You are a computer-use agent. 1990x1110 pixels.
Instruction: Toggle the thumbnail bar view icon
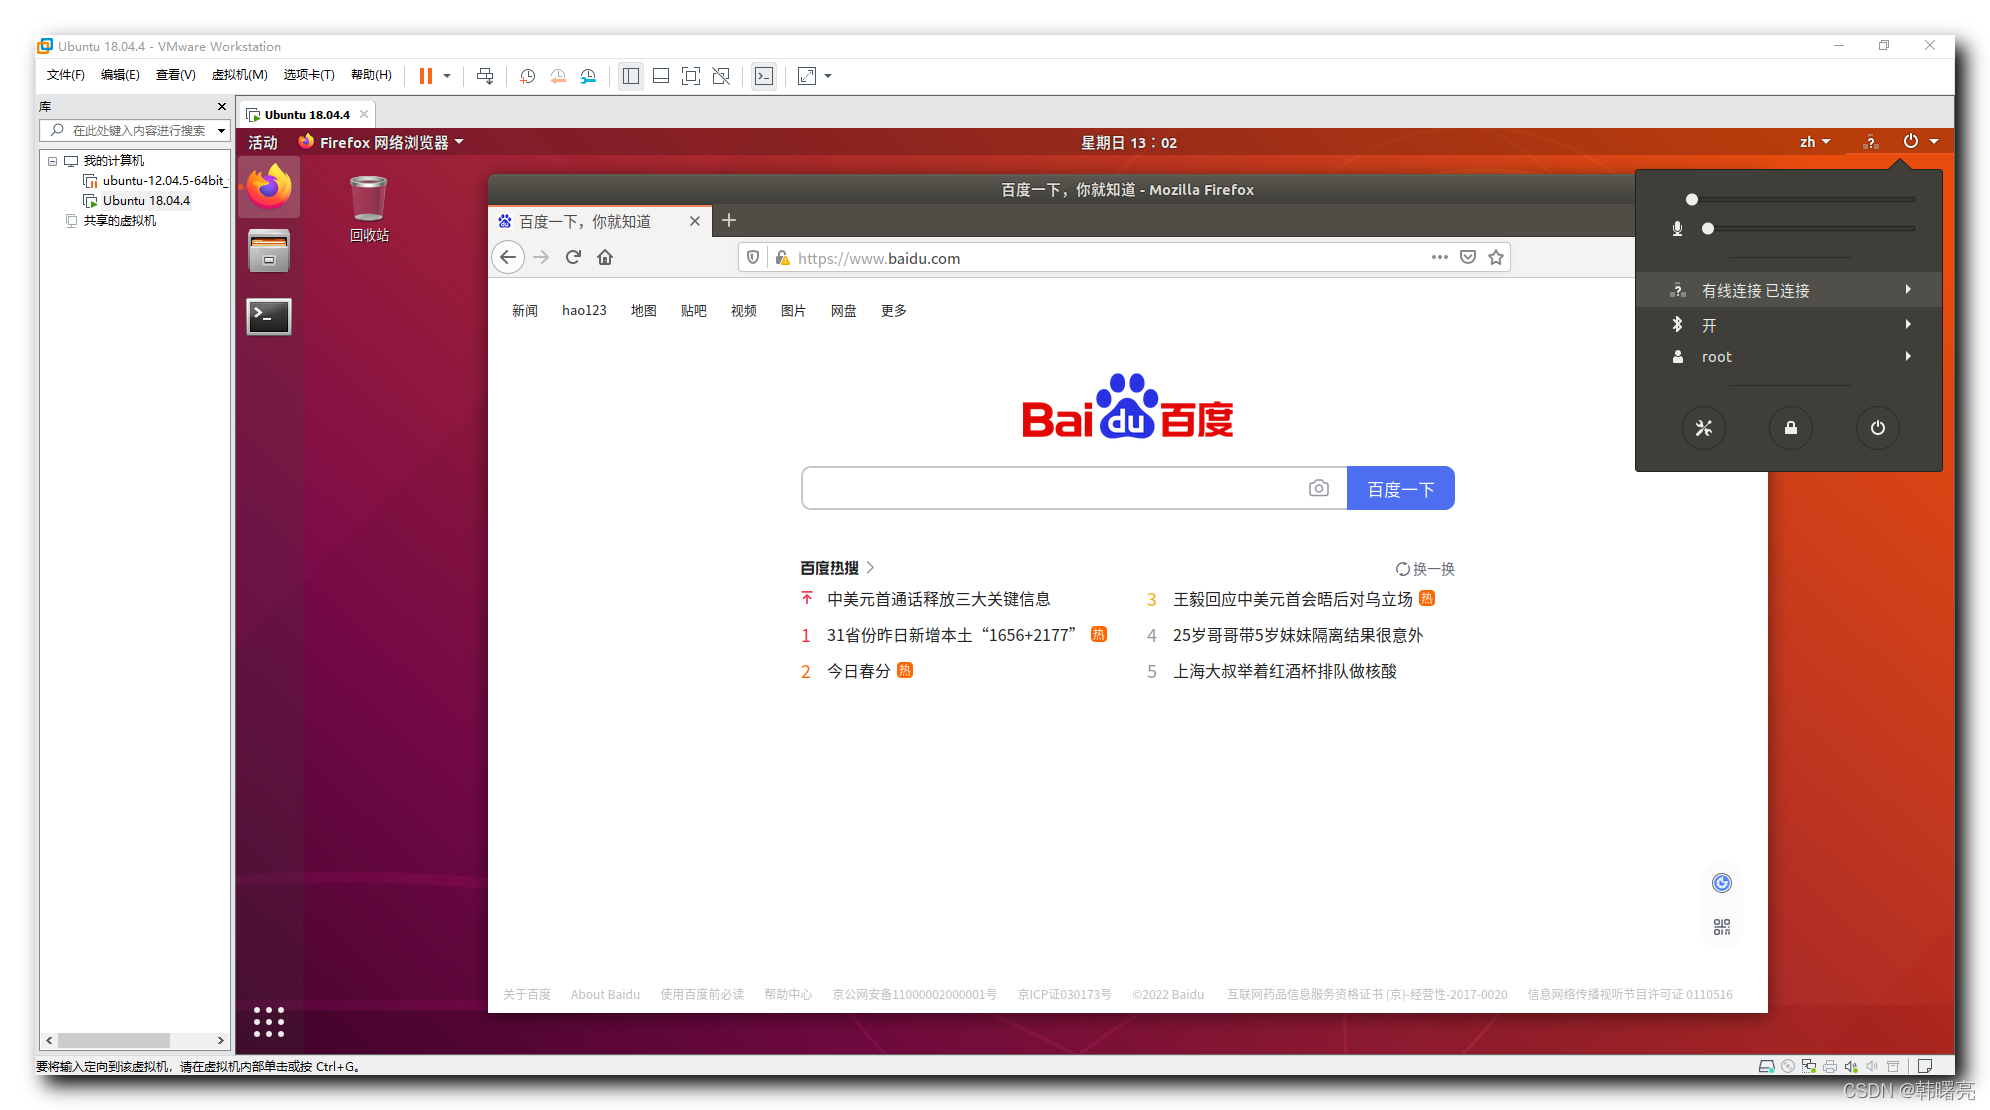click(x=661, y=76)
